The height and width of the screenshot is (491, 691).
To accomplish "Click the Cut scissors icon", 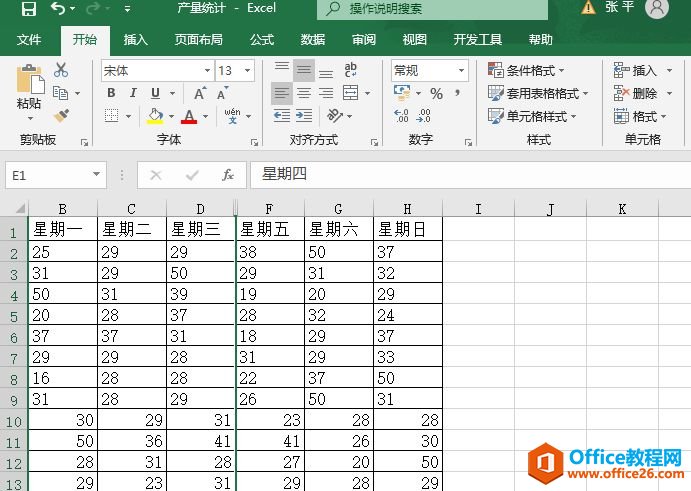I will pyautogui.click(x=61, y=70).
